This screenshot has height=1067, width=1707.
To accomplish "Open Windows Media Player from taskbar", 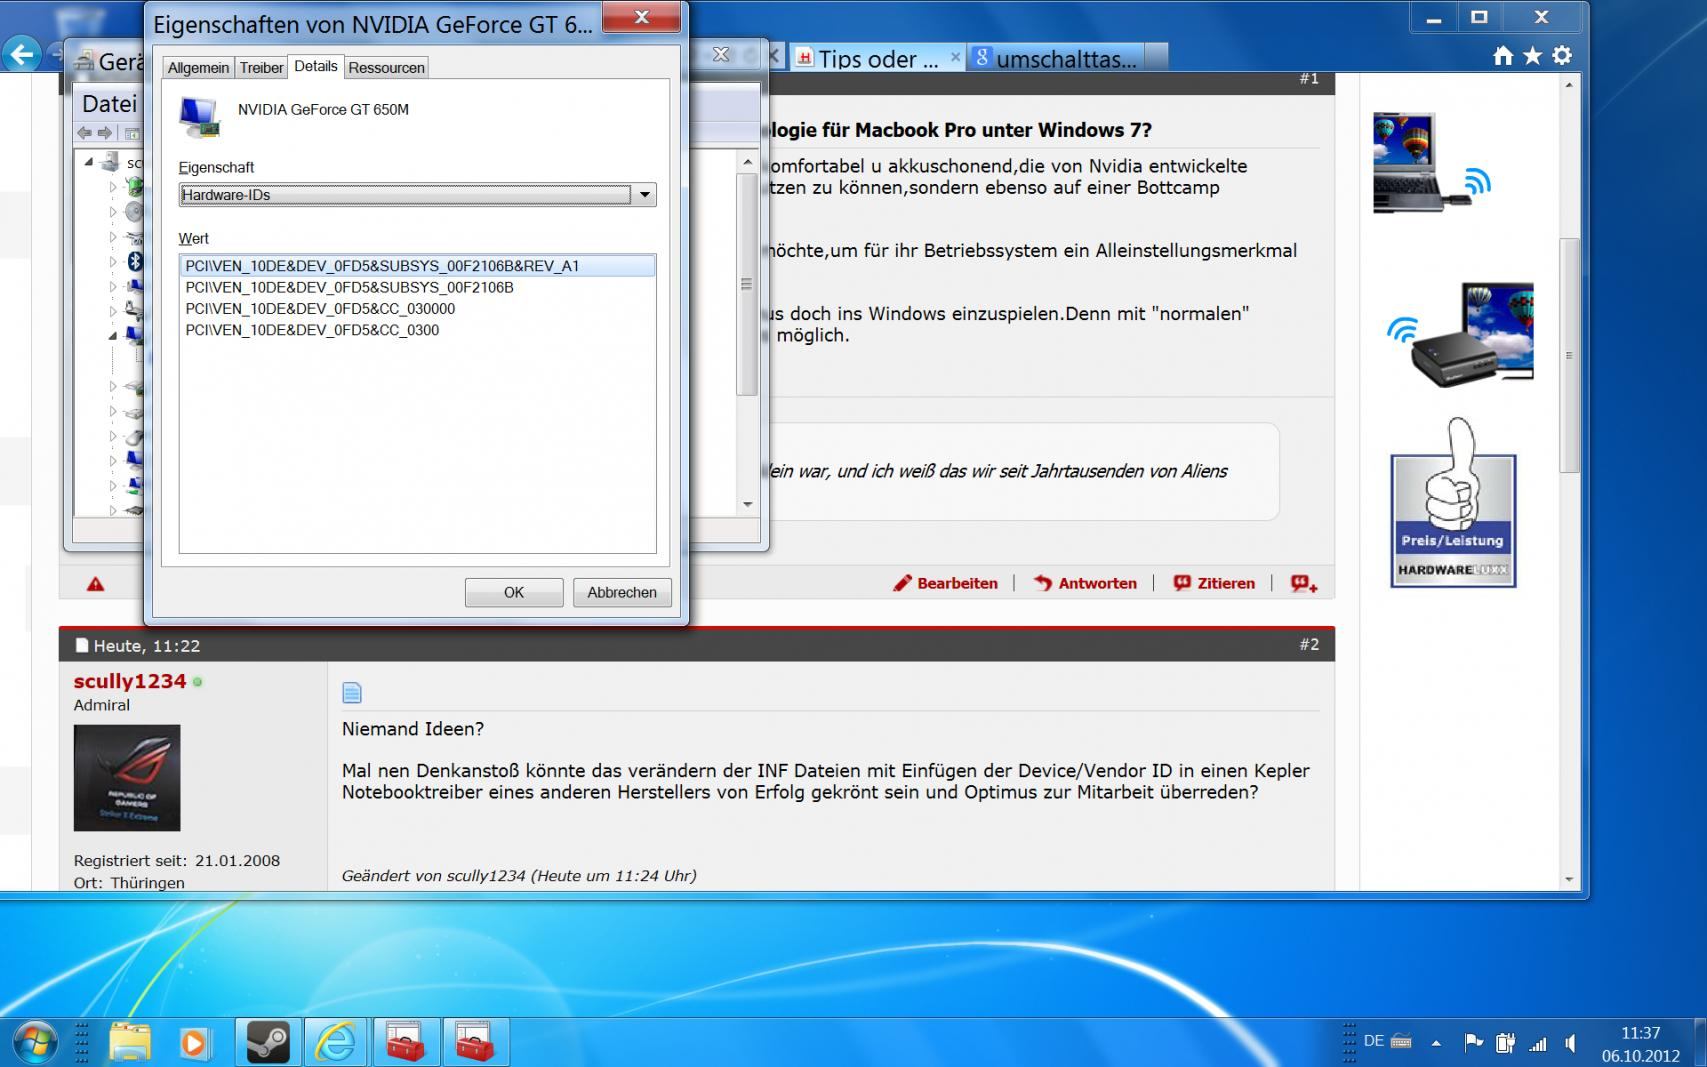I will [x=194, y=1043].
